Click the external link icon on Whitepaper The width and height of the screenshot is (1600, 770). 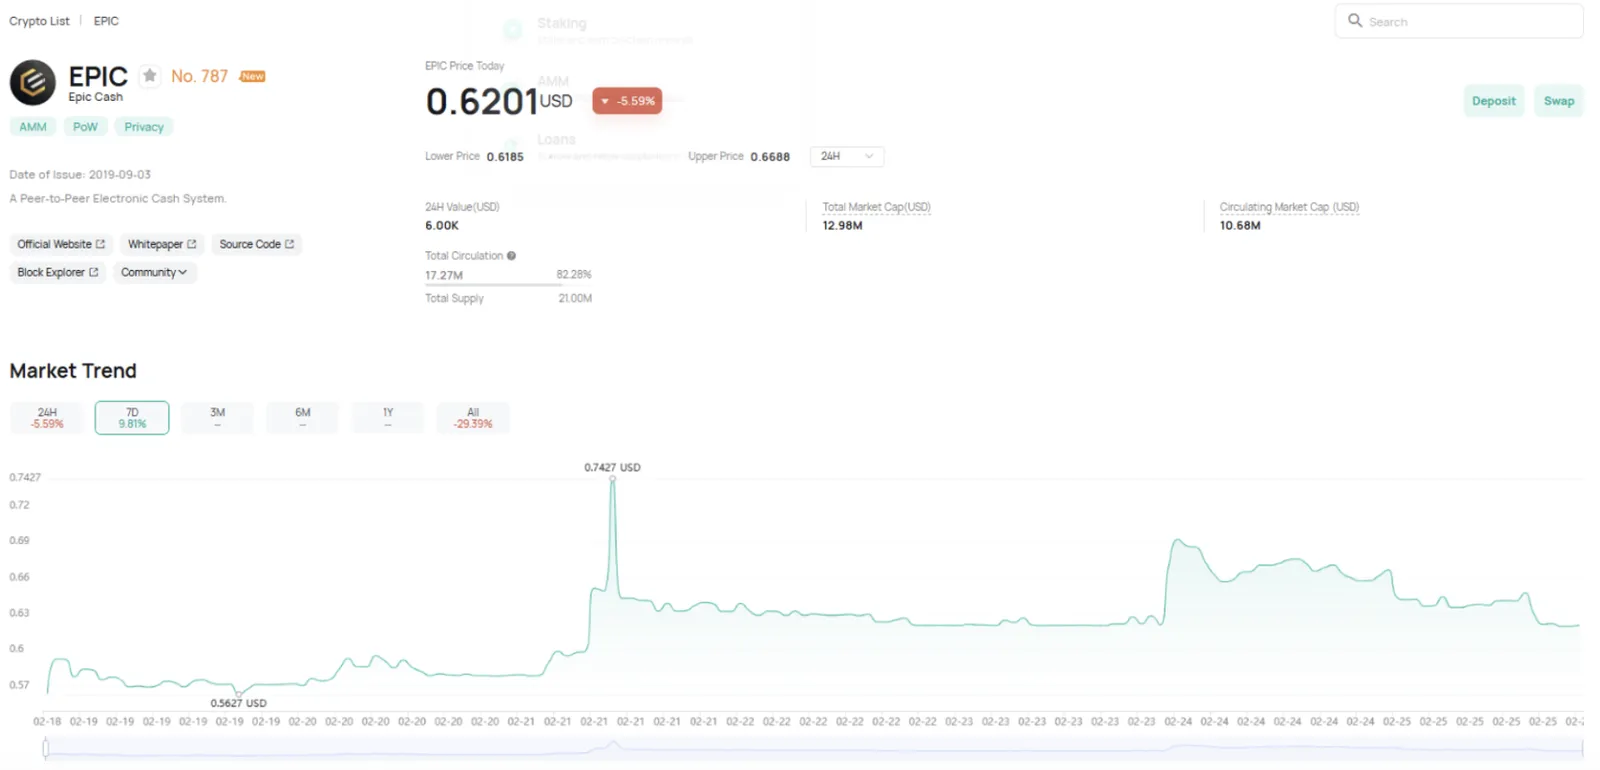click(x=192, y=244)
